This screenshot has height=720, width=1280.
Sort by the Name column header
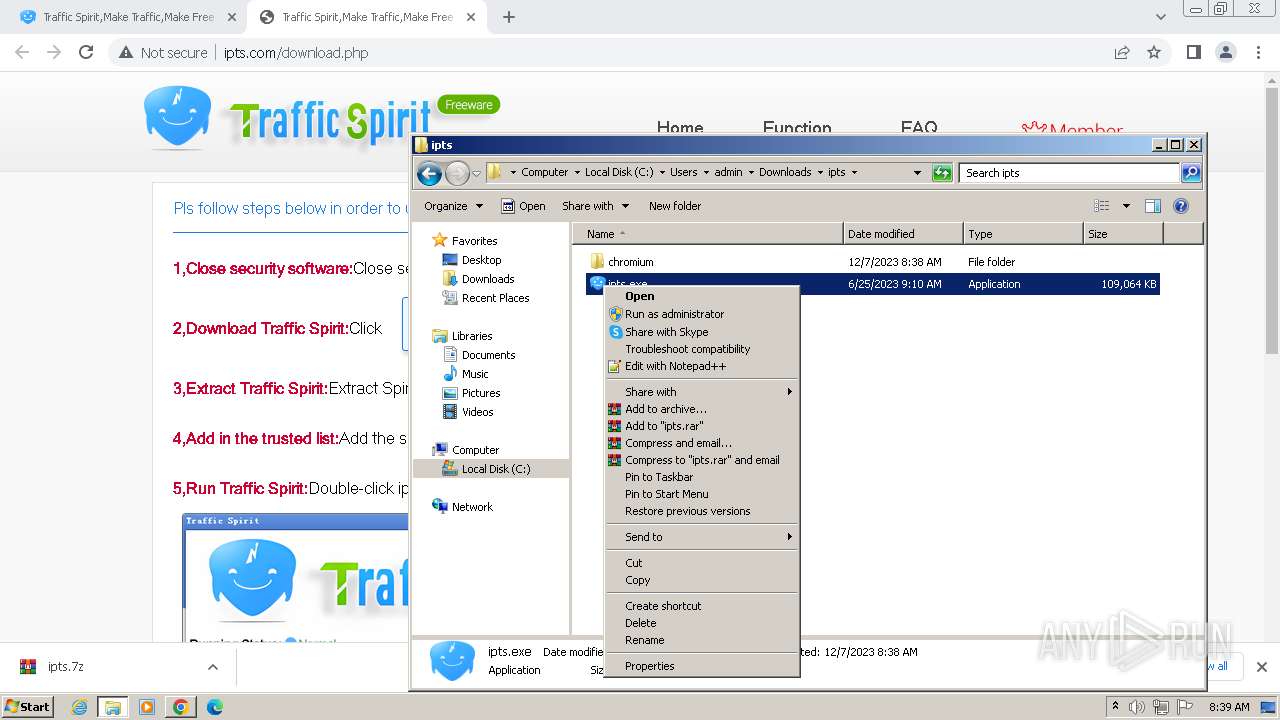click(708, 234)
